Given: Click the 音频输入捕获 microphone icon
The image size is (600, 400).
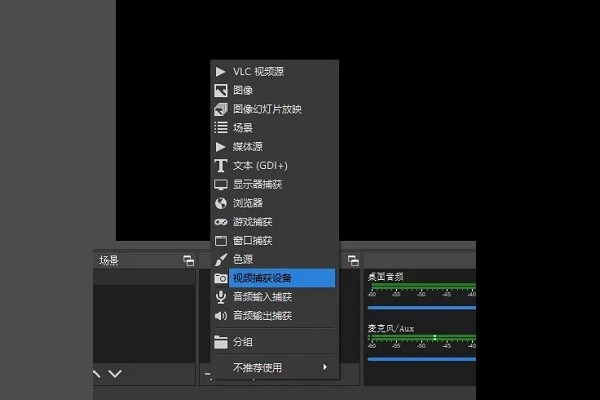Looking at the screenshot, I should [x=221, y=297].
